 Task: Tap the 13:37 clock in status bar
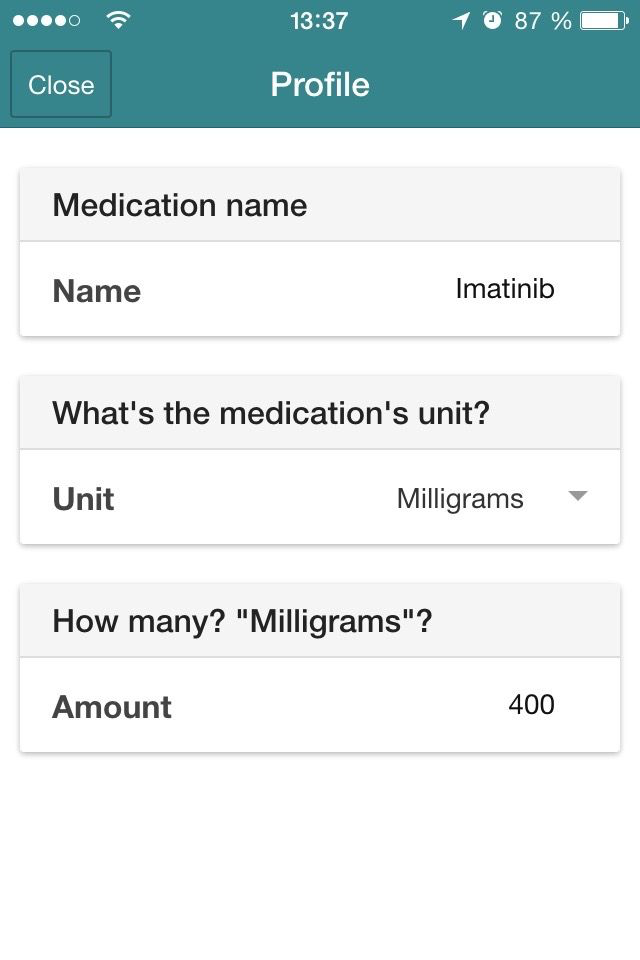click(318, 21)
